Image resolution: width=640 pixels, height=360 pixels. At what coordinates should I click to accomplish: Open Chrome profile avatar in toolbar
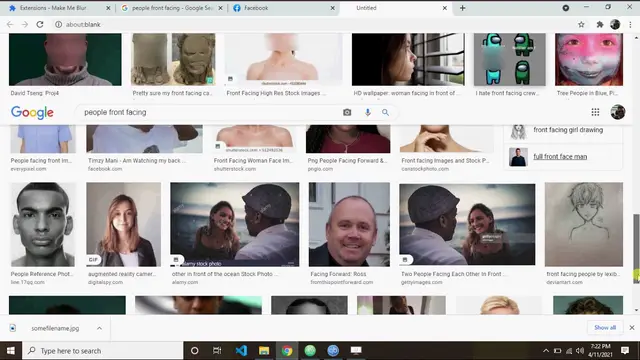click(x=615, y=24)
